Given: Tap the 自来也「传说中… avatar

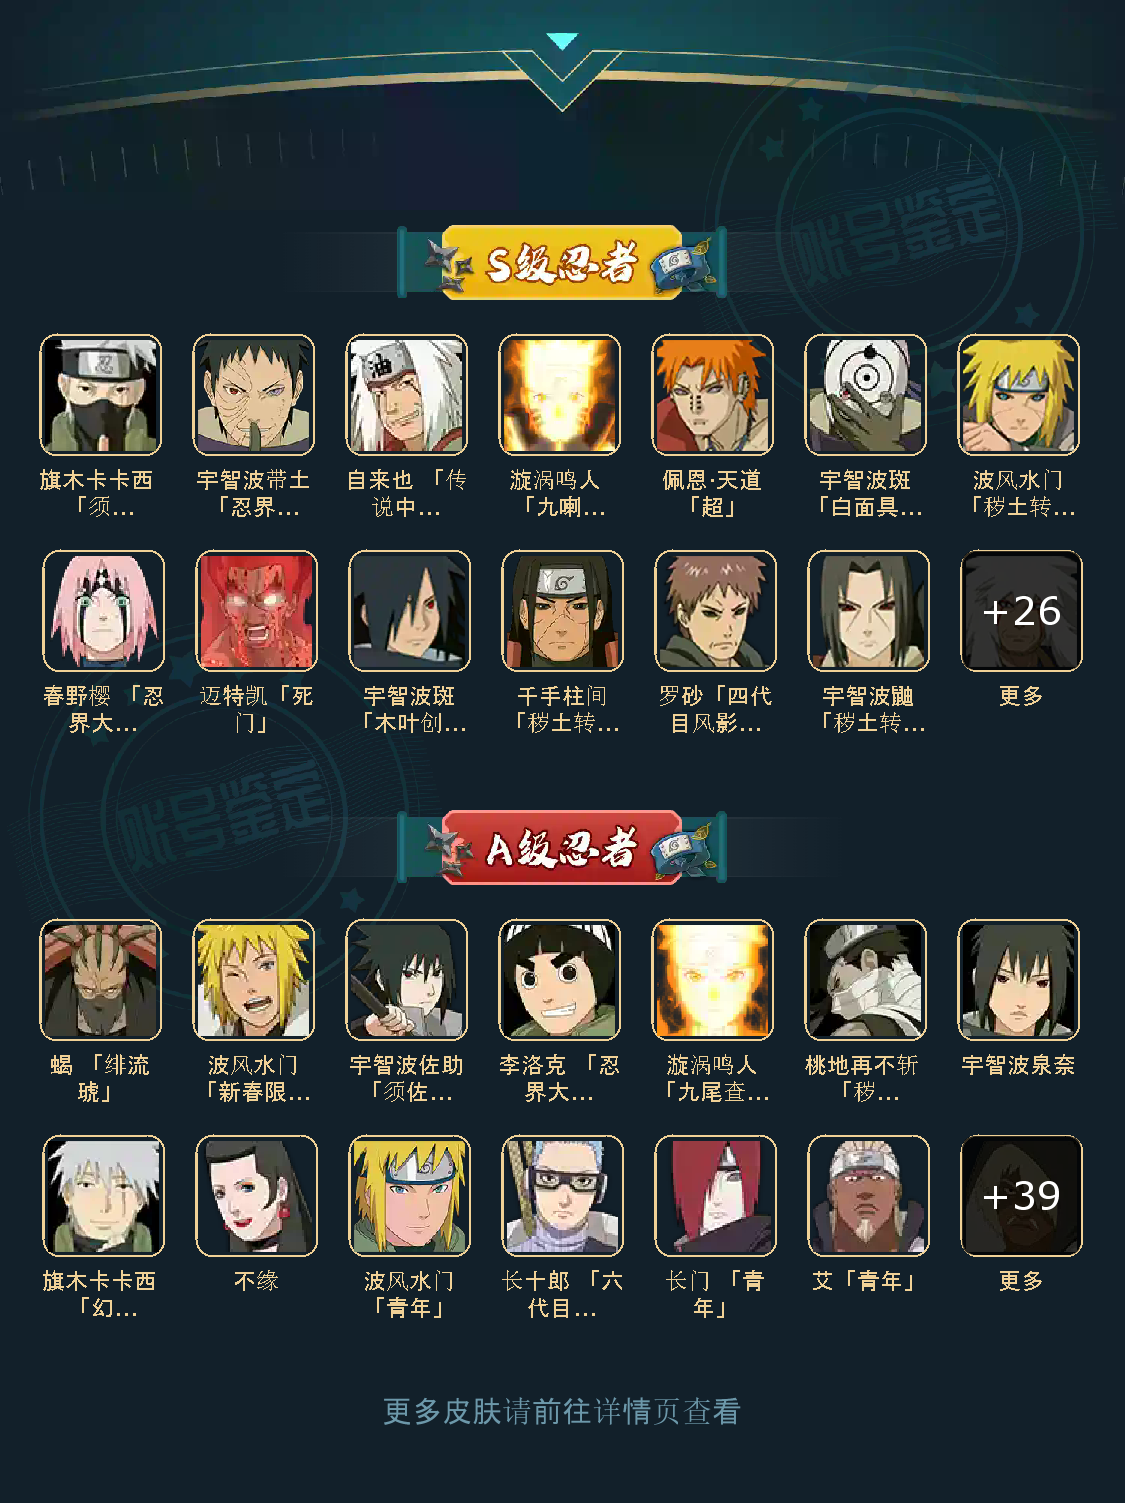Looking at the screenshot, I should [x=406, y=395].
